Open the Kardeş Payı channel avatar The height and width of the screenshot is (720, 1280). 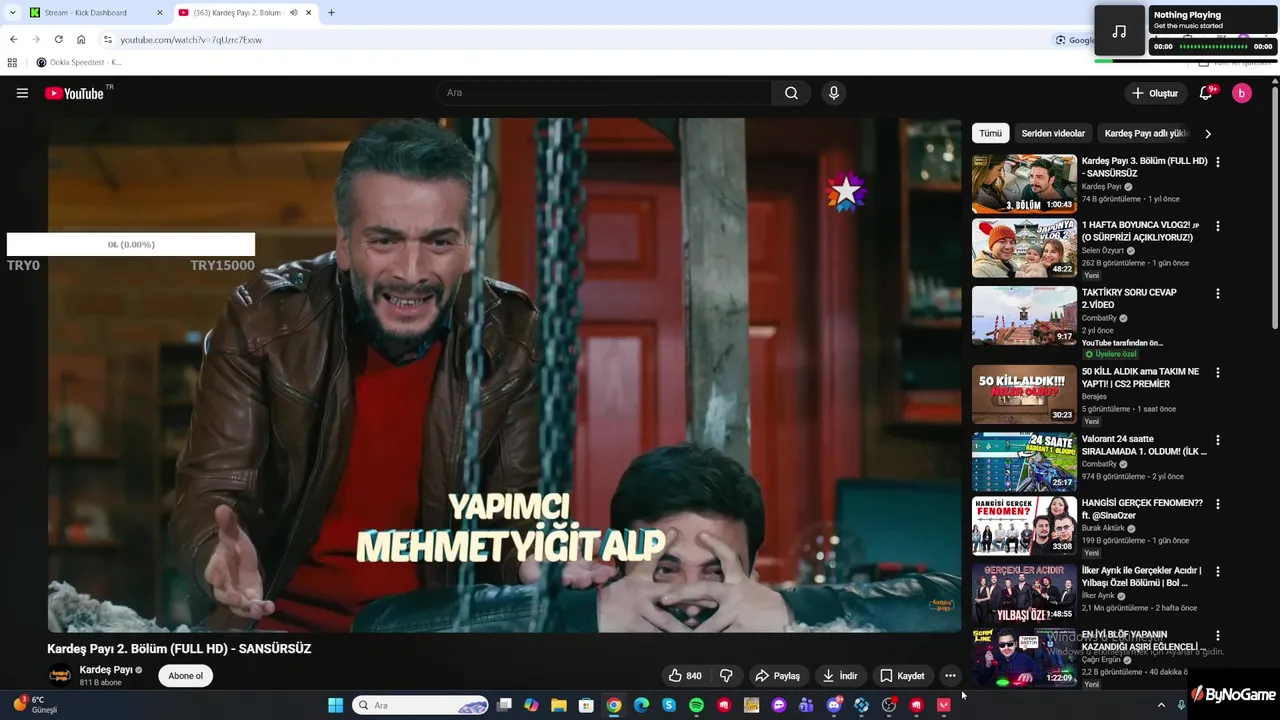click(60, 675)
